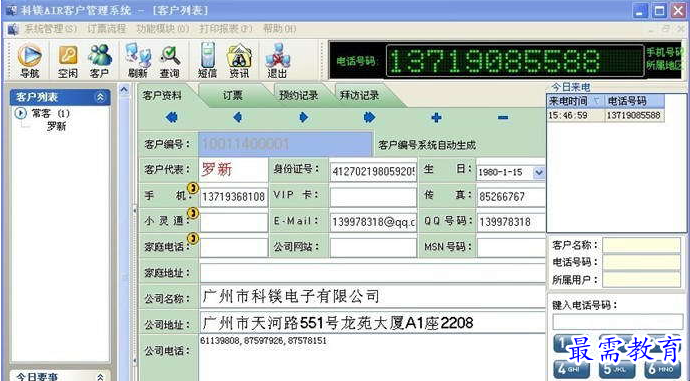Click the app icon in the menu bar
This screenshot has height=381, width=690.
[13, 29]
